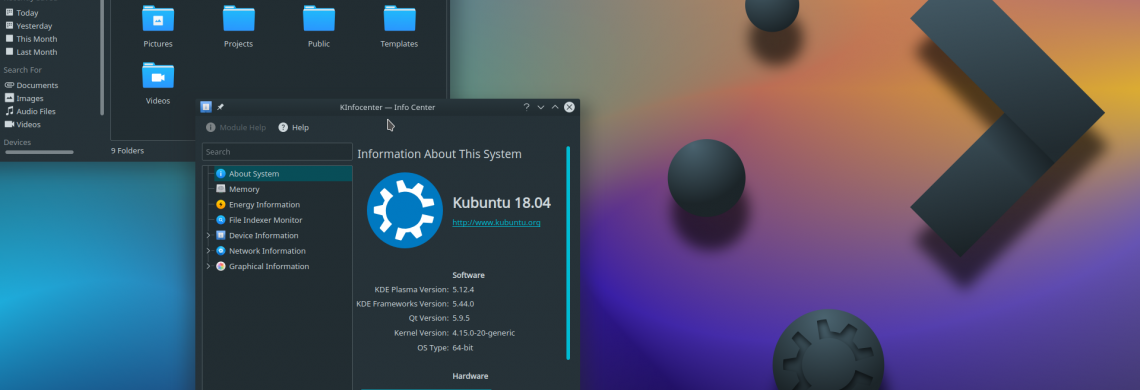
Task: Expand the Graphical Information tree node
Action: [208, 266]
